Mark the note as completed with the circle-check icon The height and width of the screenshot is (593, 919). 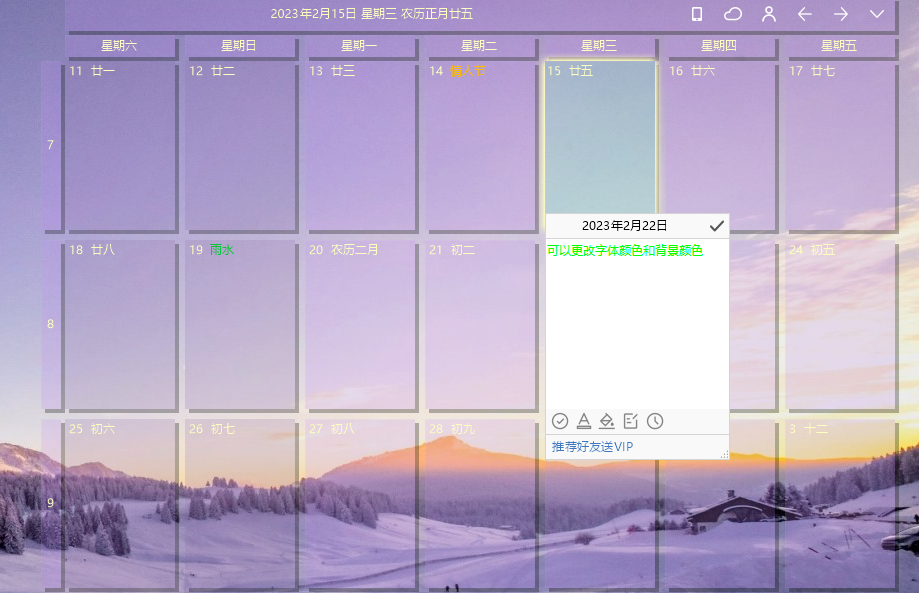pyautogui.click(x=561, y=421)
